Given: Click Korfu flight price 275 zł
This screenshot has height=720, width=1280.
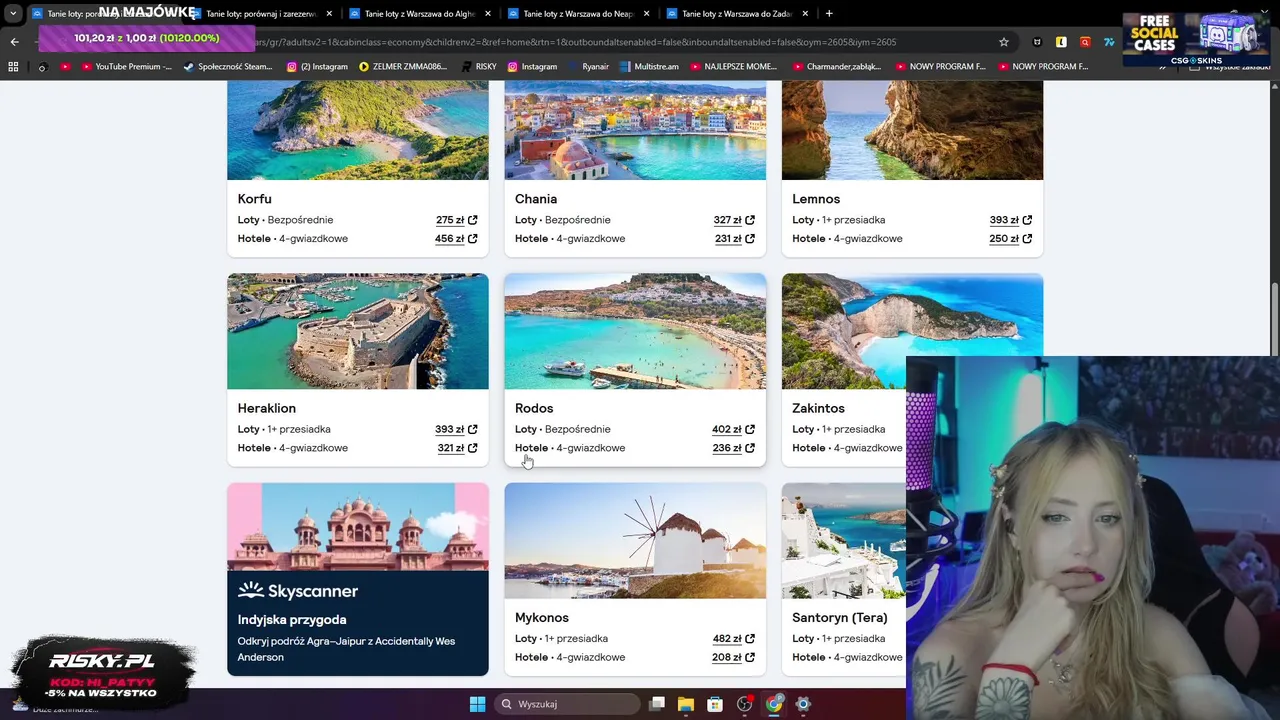Looking at the screenshot, I should click(450, 220).
